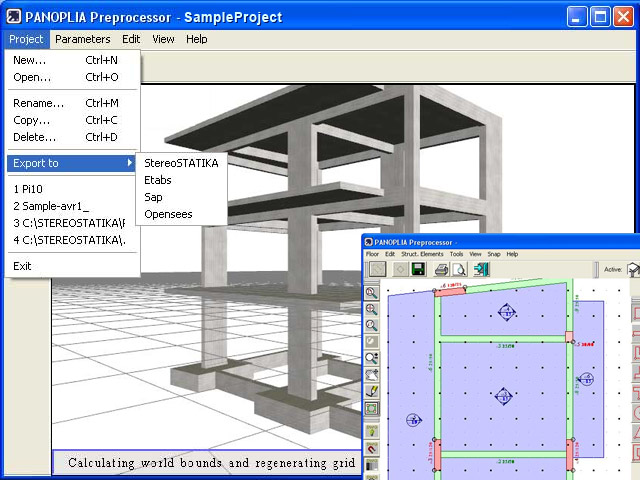Image resolution: width=640 pixels, height=480 pixels.
Task: Open recent project 1 Pi10
Action: 72,189
